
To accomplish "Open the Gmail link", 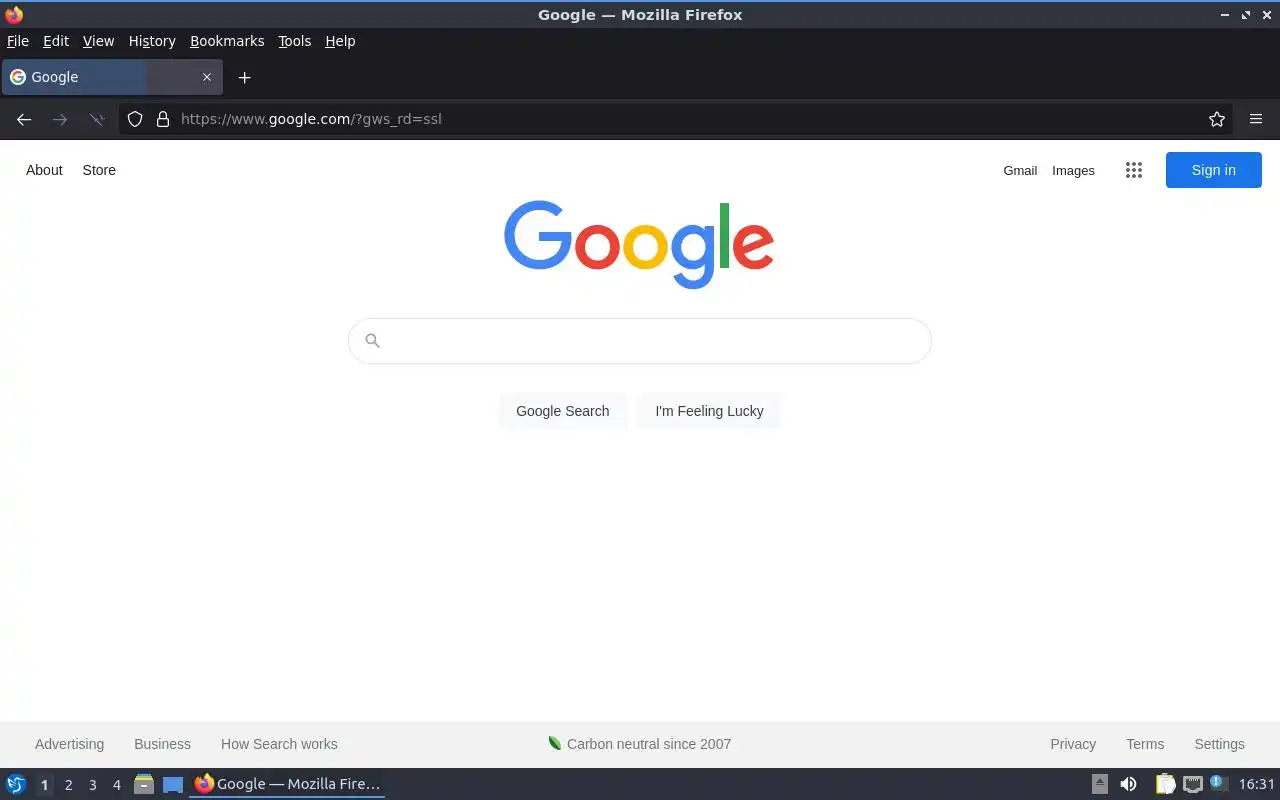I will (x=1020, y=170).
